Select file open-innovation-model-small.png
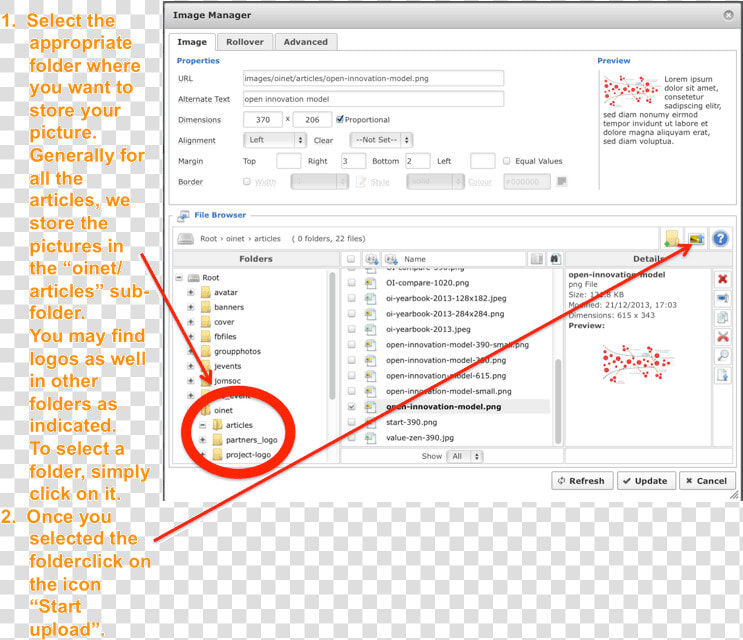Viewport: 743px width, 640px height. pos(449,391)
